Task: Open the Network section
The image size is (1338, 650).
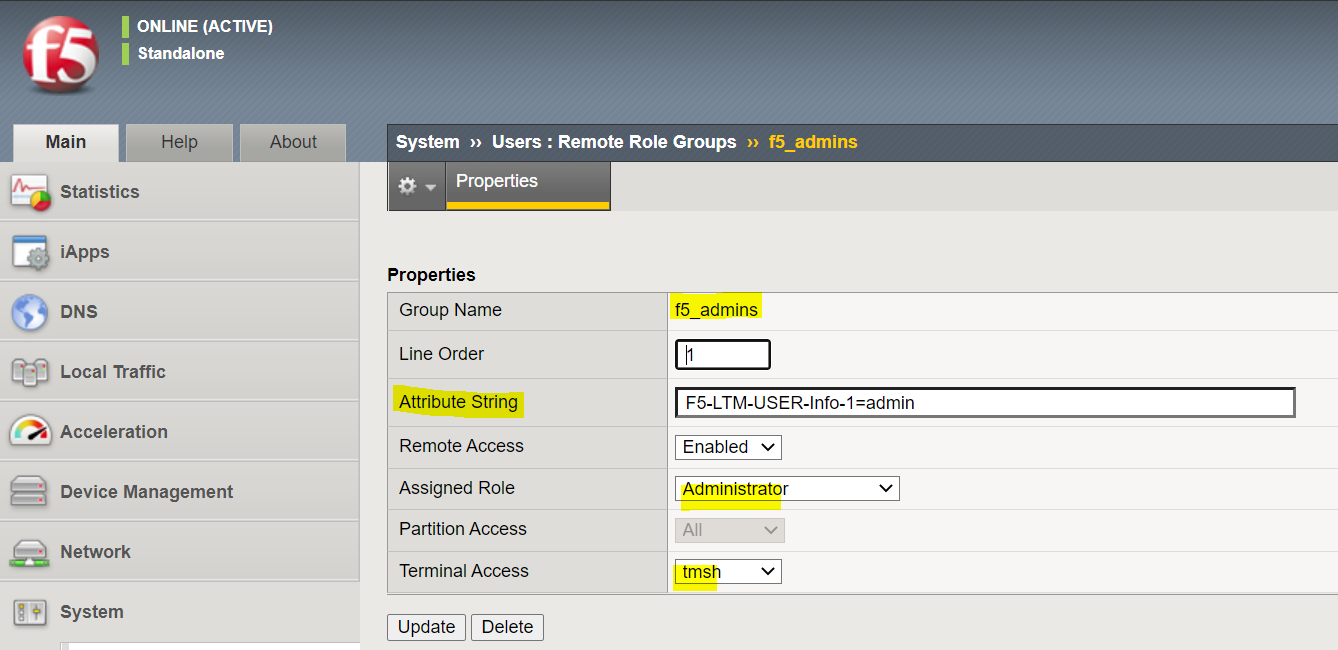Action: click(x=95, y=551)
